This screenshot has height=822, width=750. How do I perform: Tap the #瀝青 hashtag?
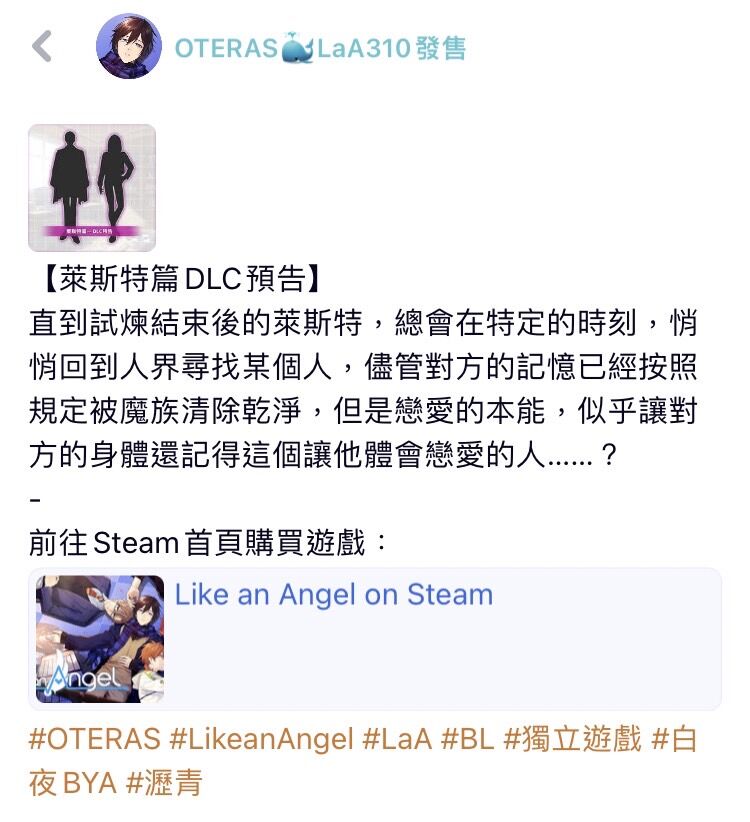point(165,783)
